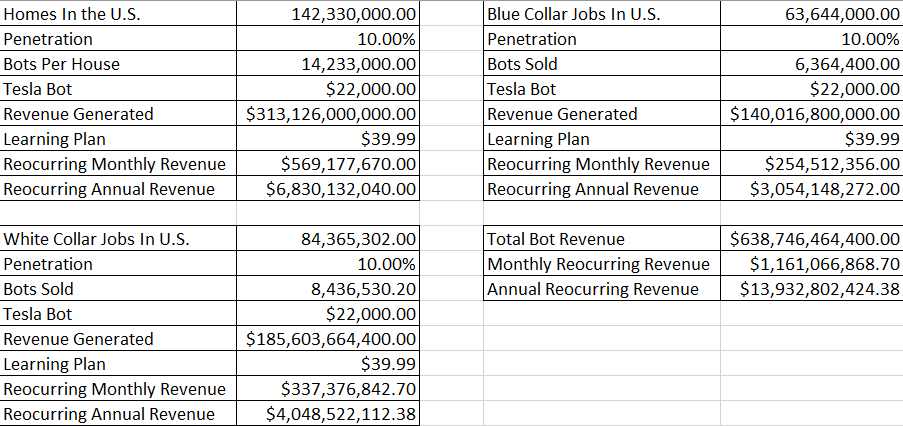
Task: Select the $3,054,148,272.00 annual revenue cell
Action: pyautogui.click(x=825, y=189)
